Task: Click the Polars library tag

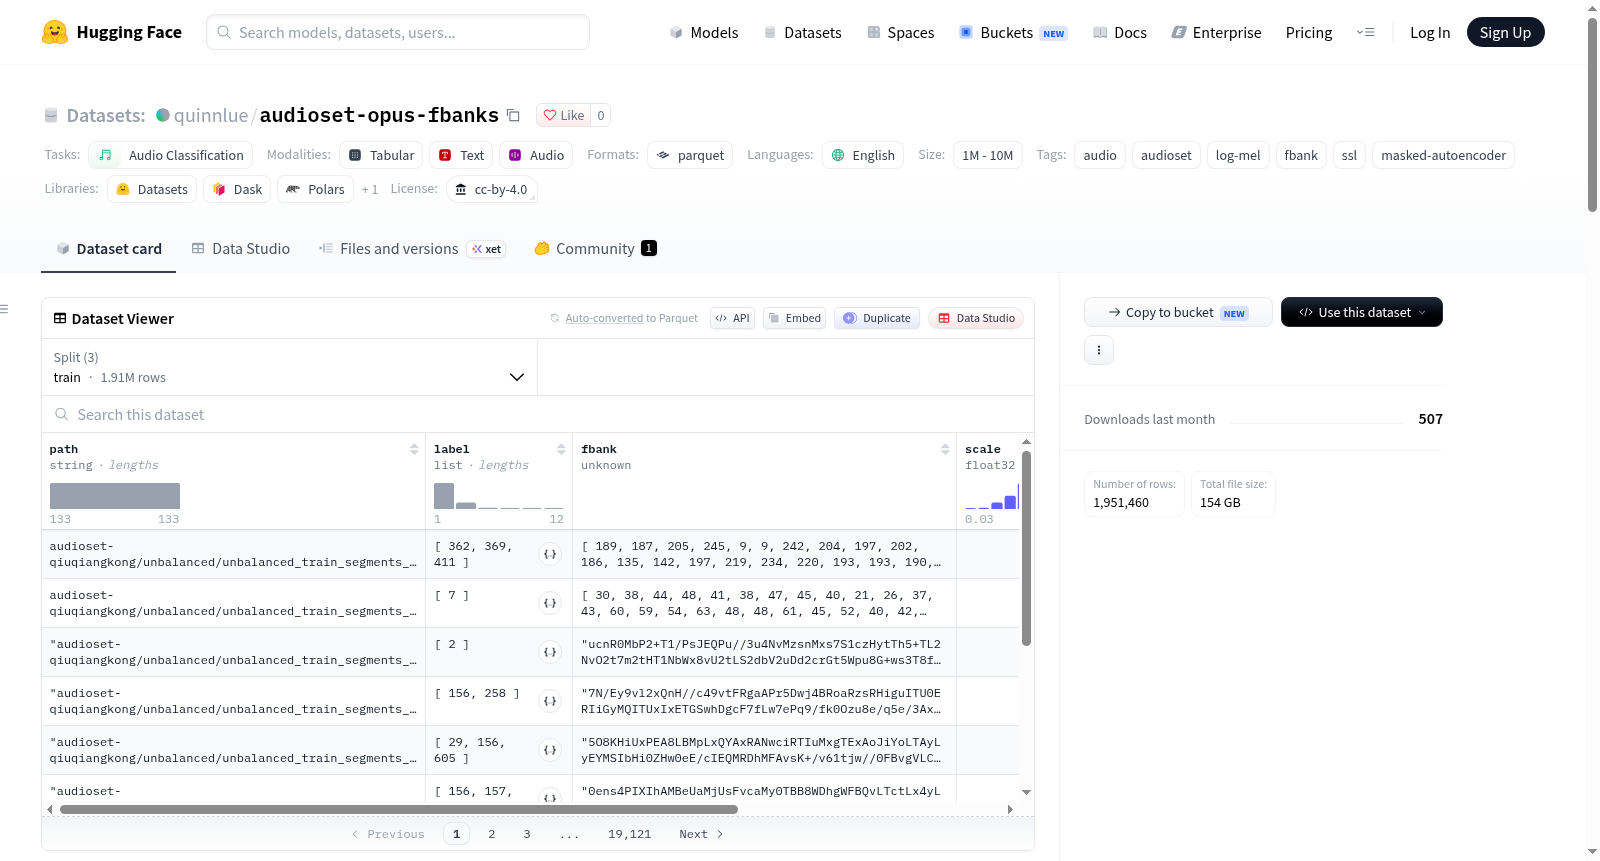Action: (315, 189)
